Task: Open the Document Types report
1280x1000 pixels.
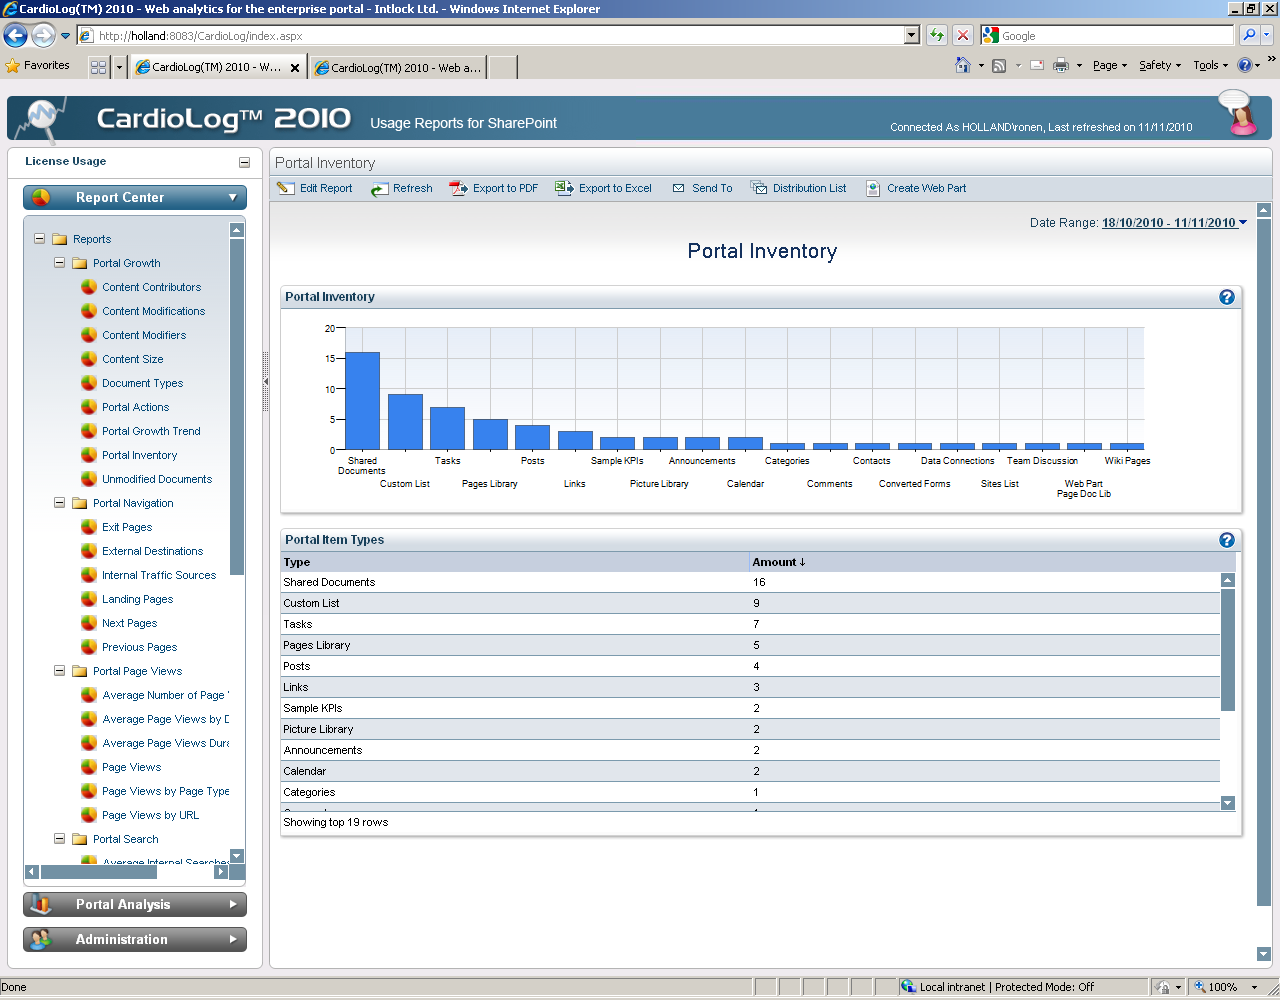Action: pyautogui.click(x=142, y=383)
